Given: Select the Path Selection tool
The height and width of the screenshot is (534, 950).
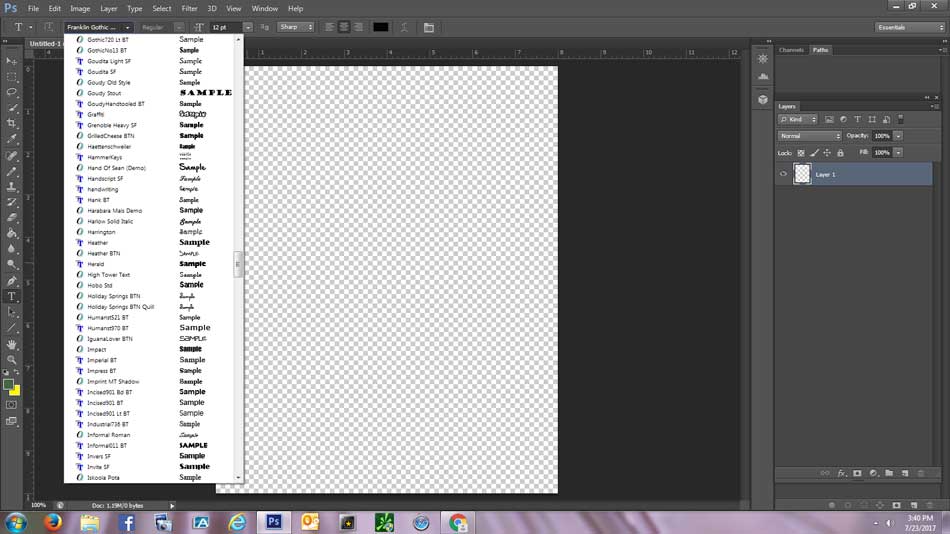Looking at the screenshot, I should coord(12,312).
